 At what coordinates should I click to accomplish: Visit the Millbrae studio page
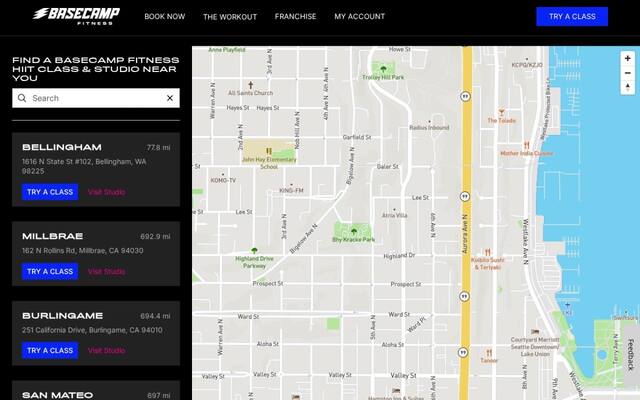point(107,271)
